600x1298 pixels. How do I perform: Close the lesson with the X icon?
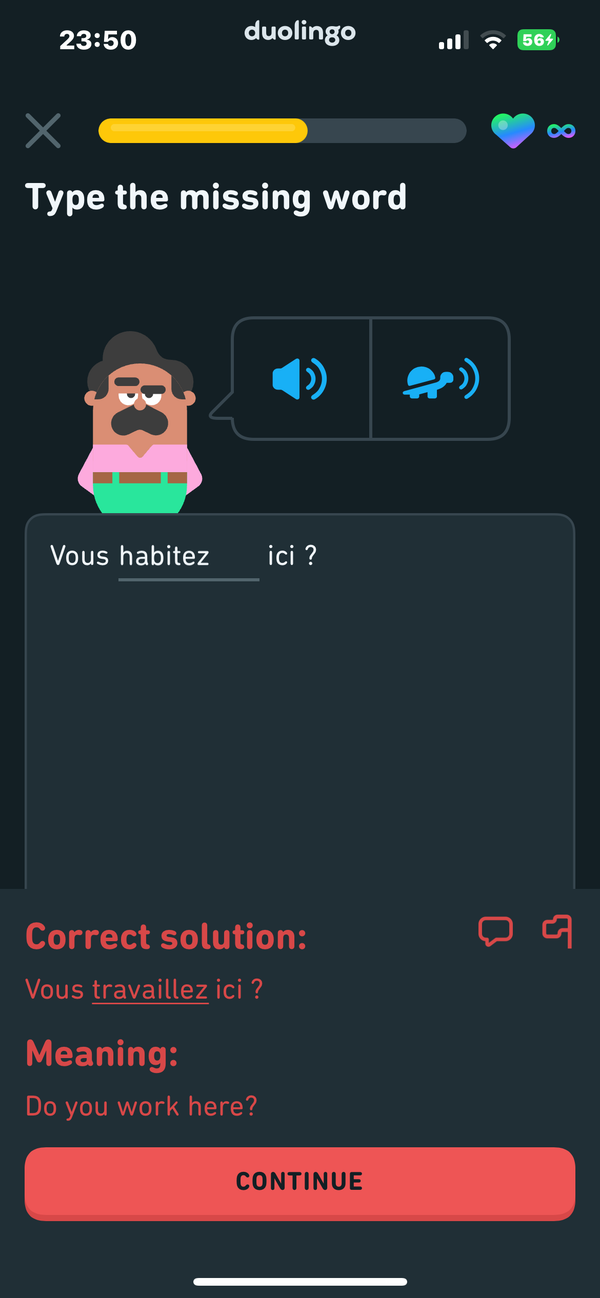[x=43, y=131]
